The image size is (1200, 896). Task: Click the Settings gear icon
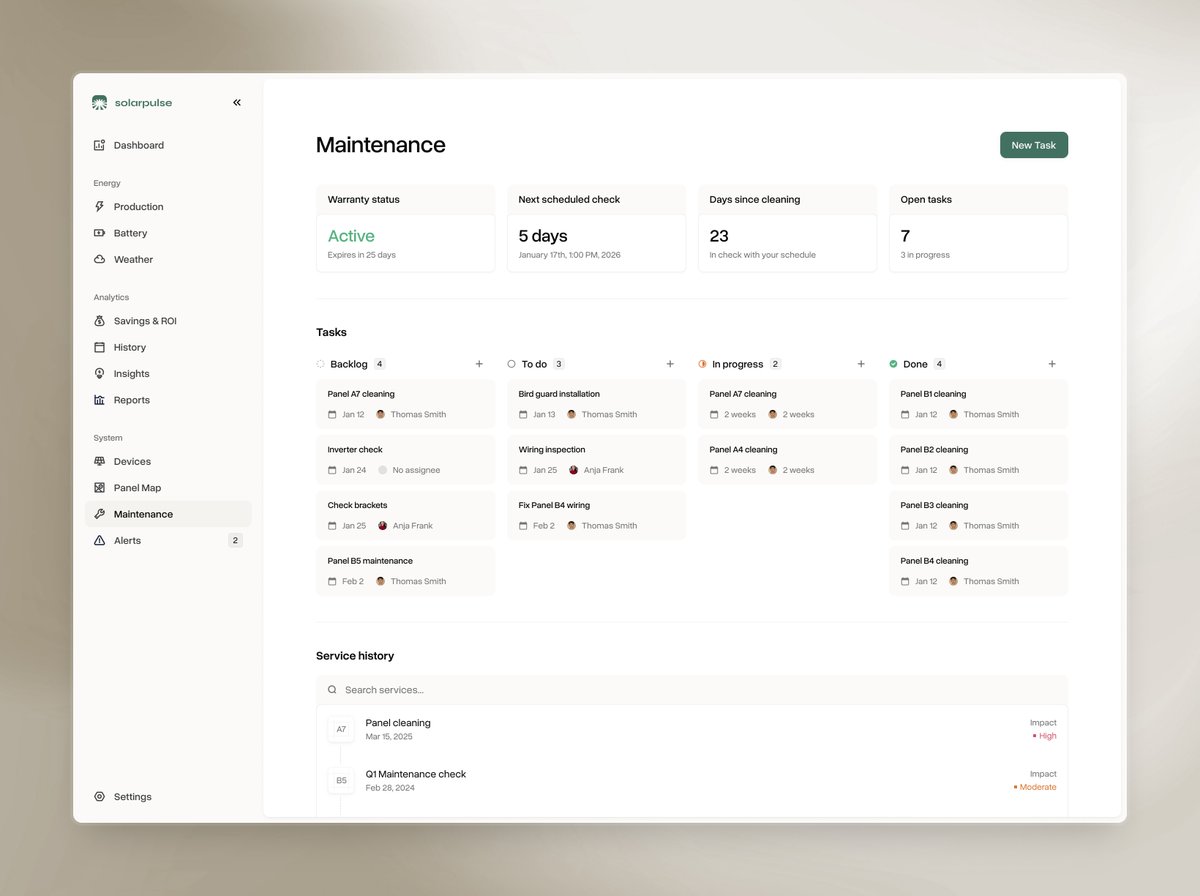click(99, 797)
